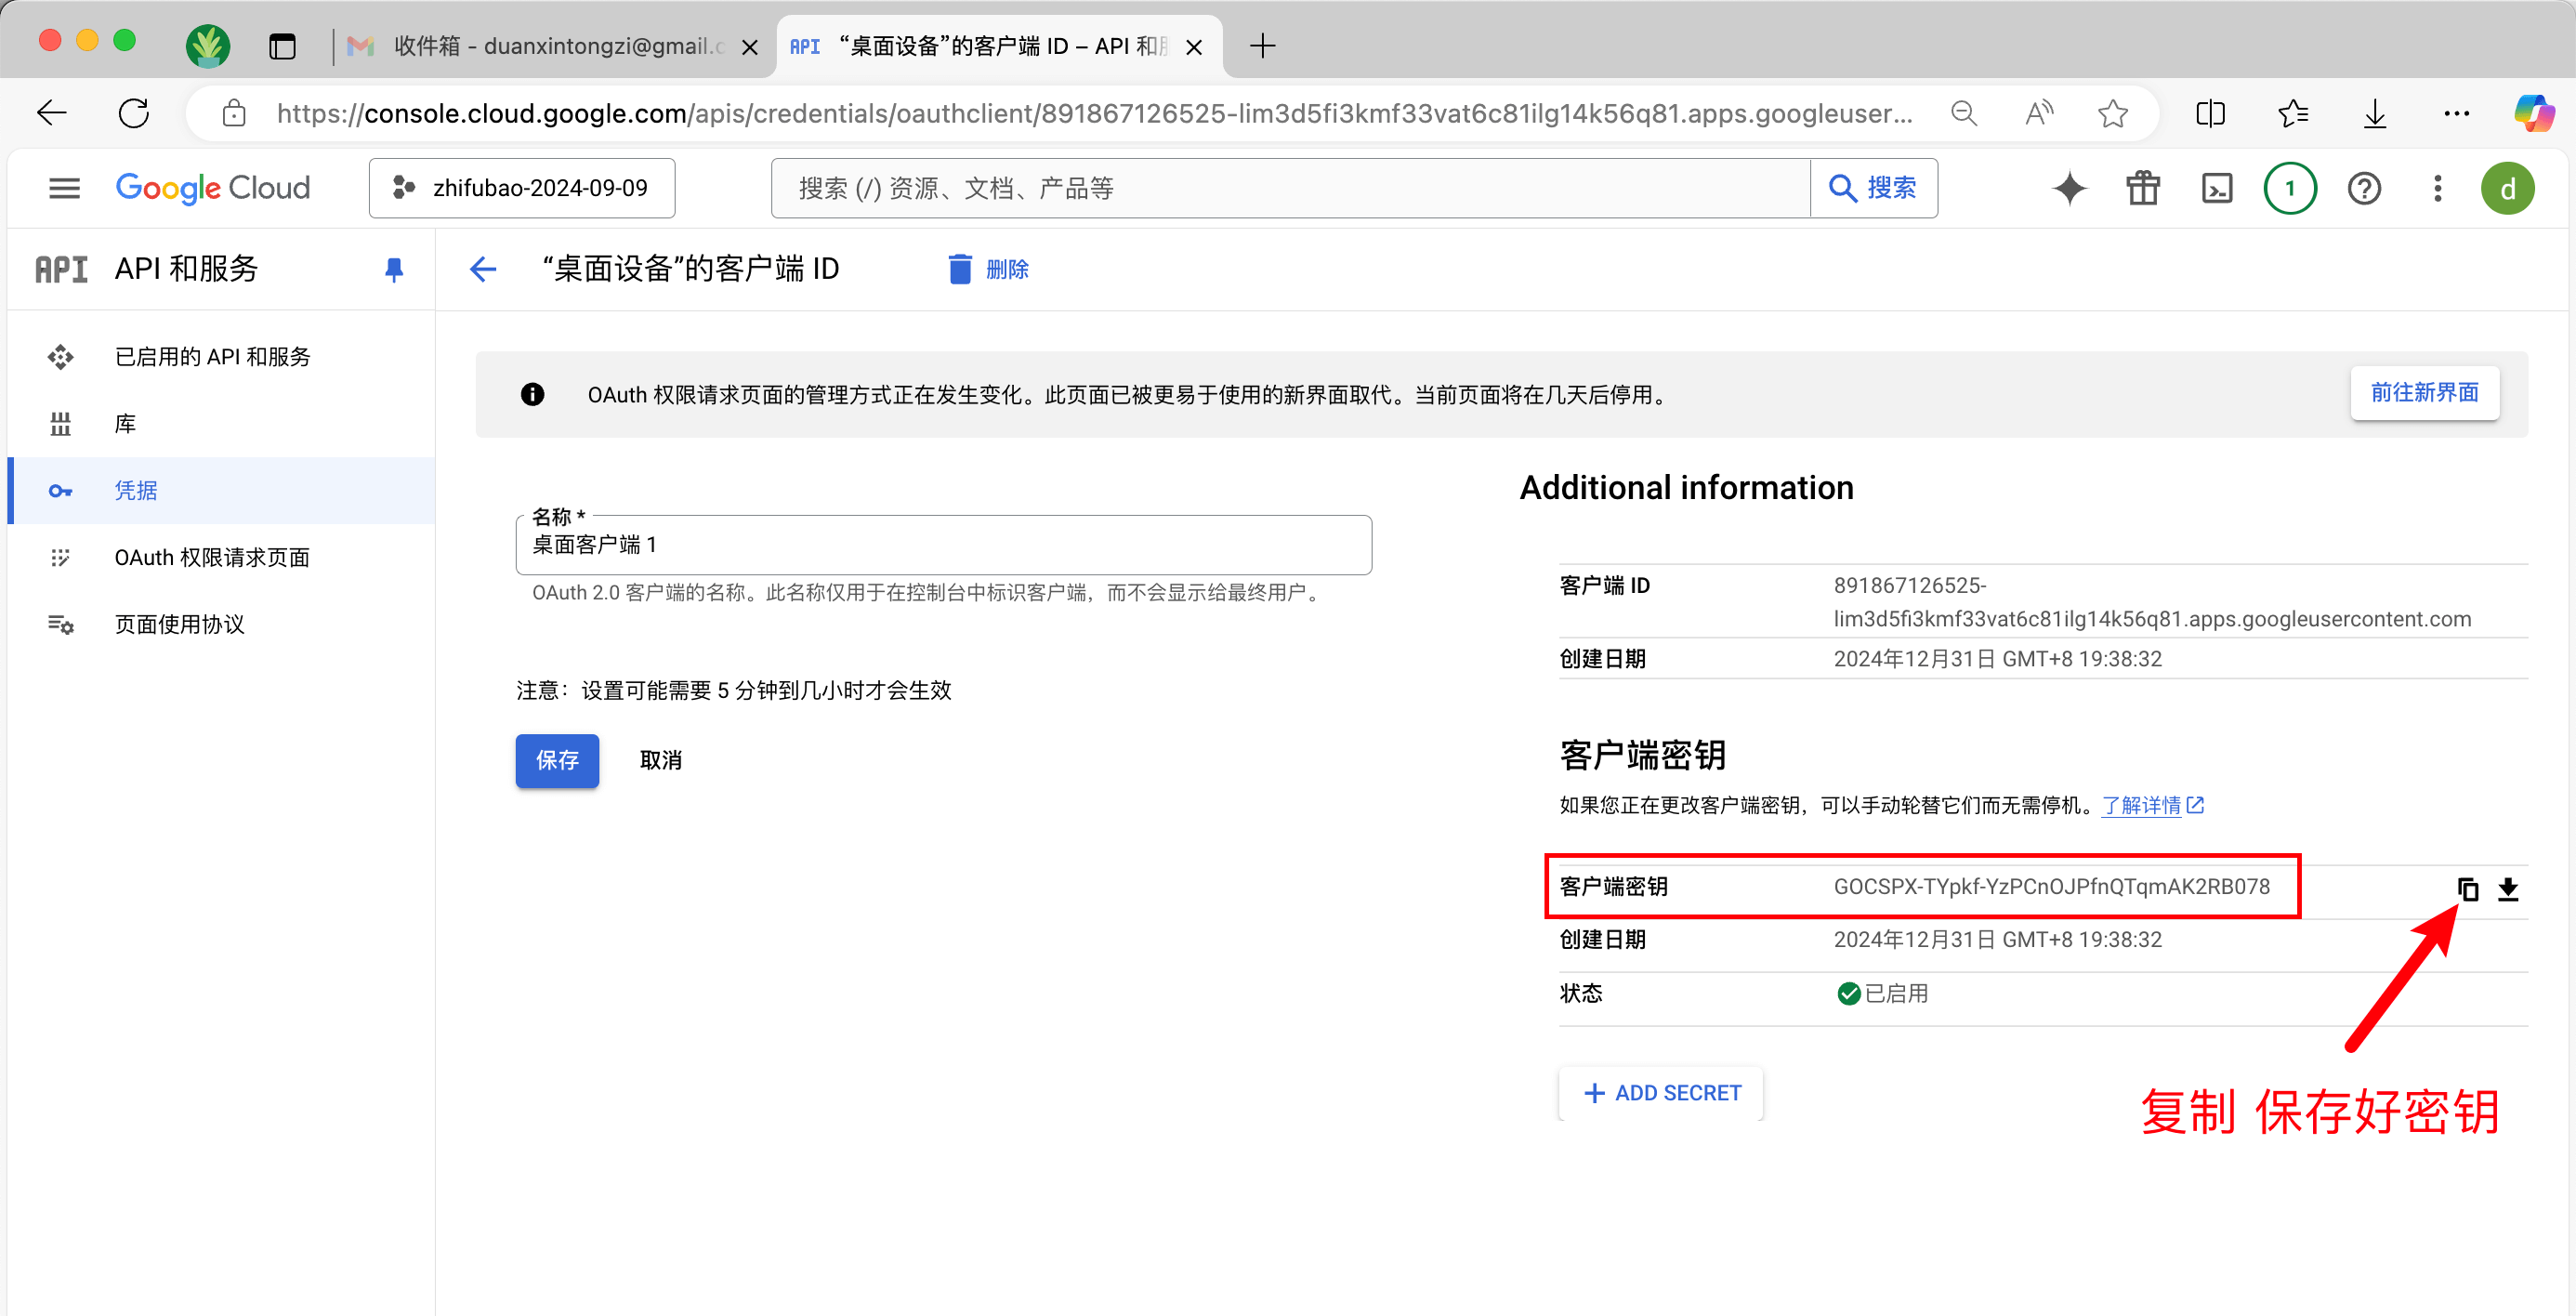This screenshot has width=2576, height=1316.
Task: Open the user account avatar menu
Action: [2507, 188]
